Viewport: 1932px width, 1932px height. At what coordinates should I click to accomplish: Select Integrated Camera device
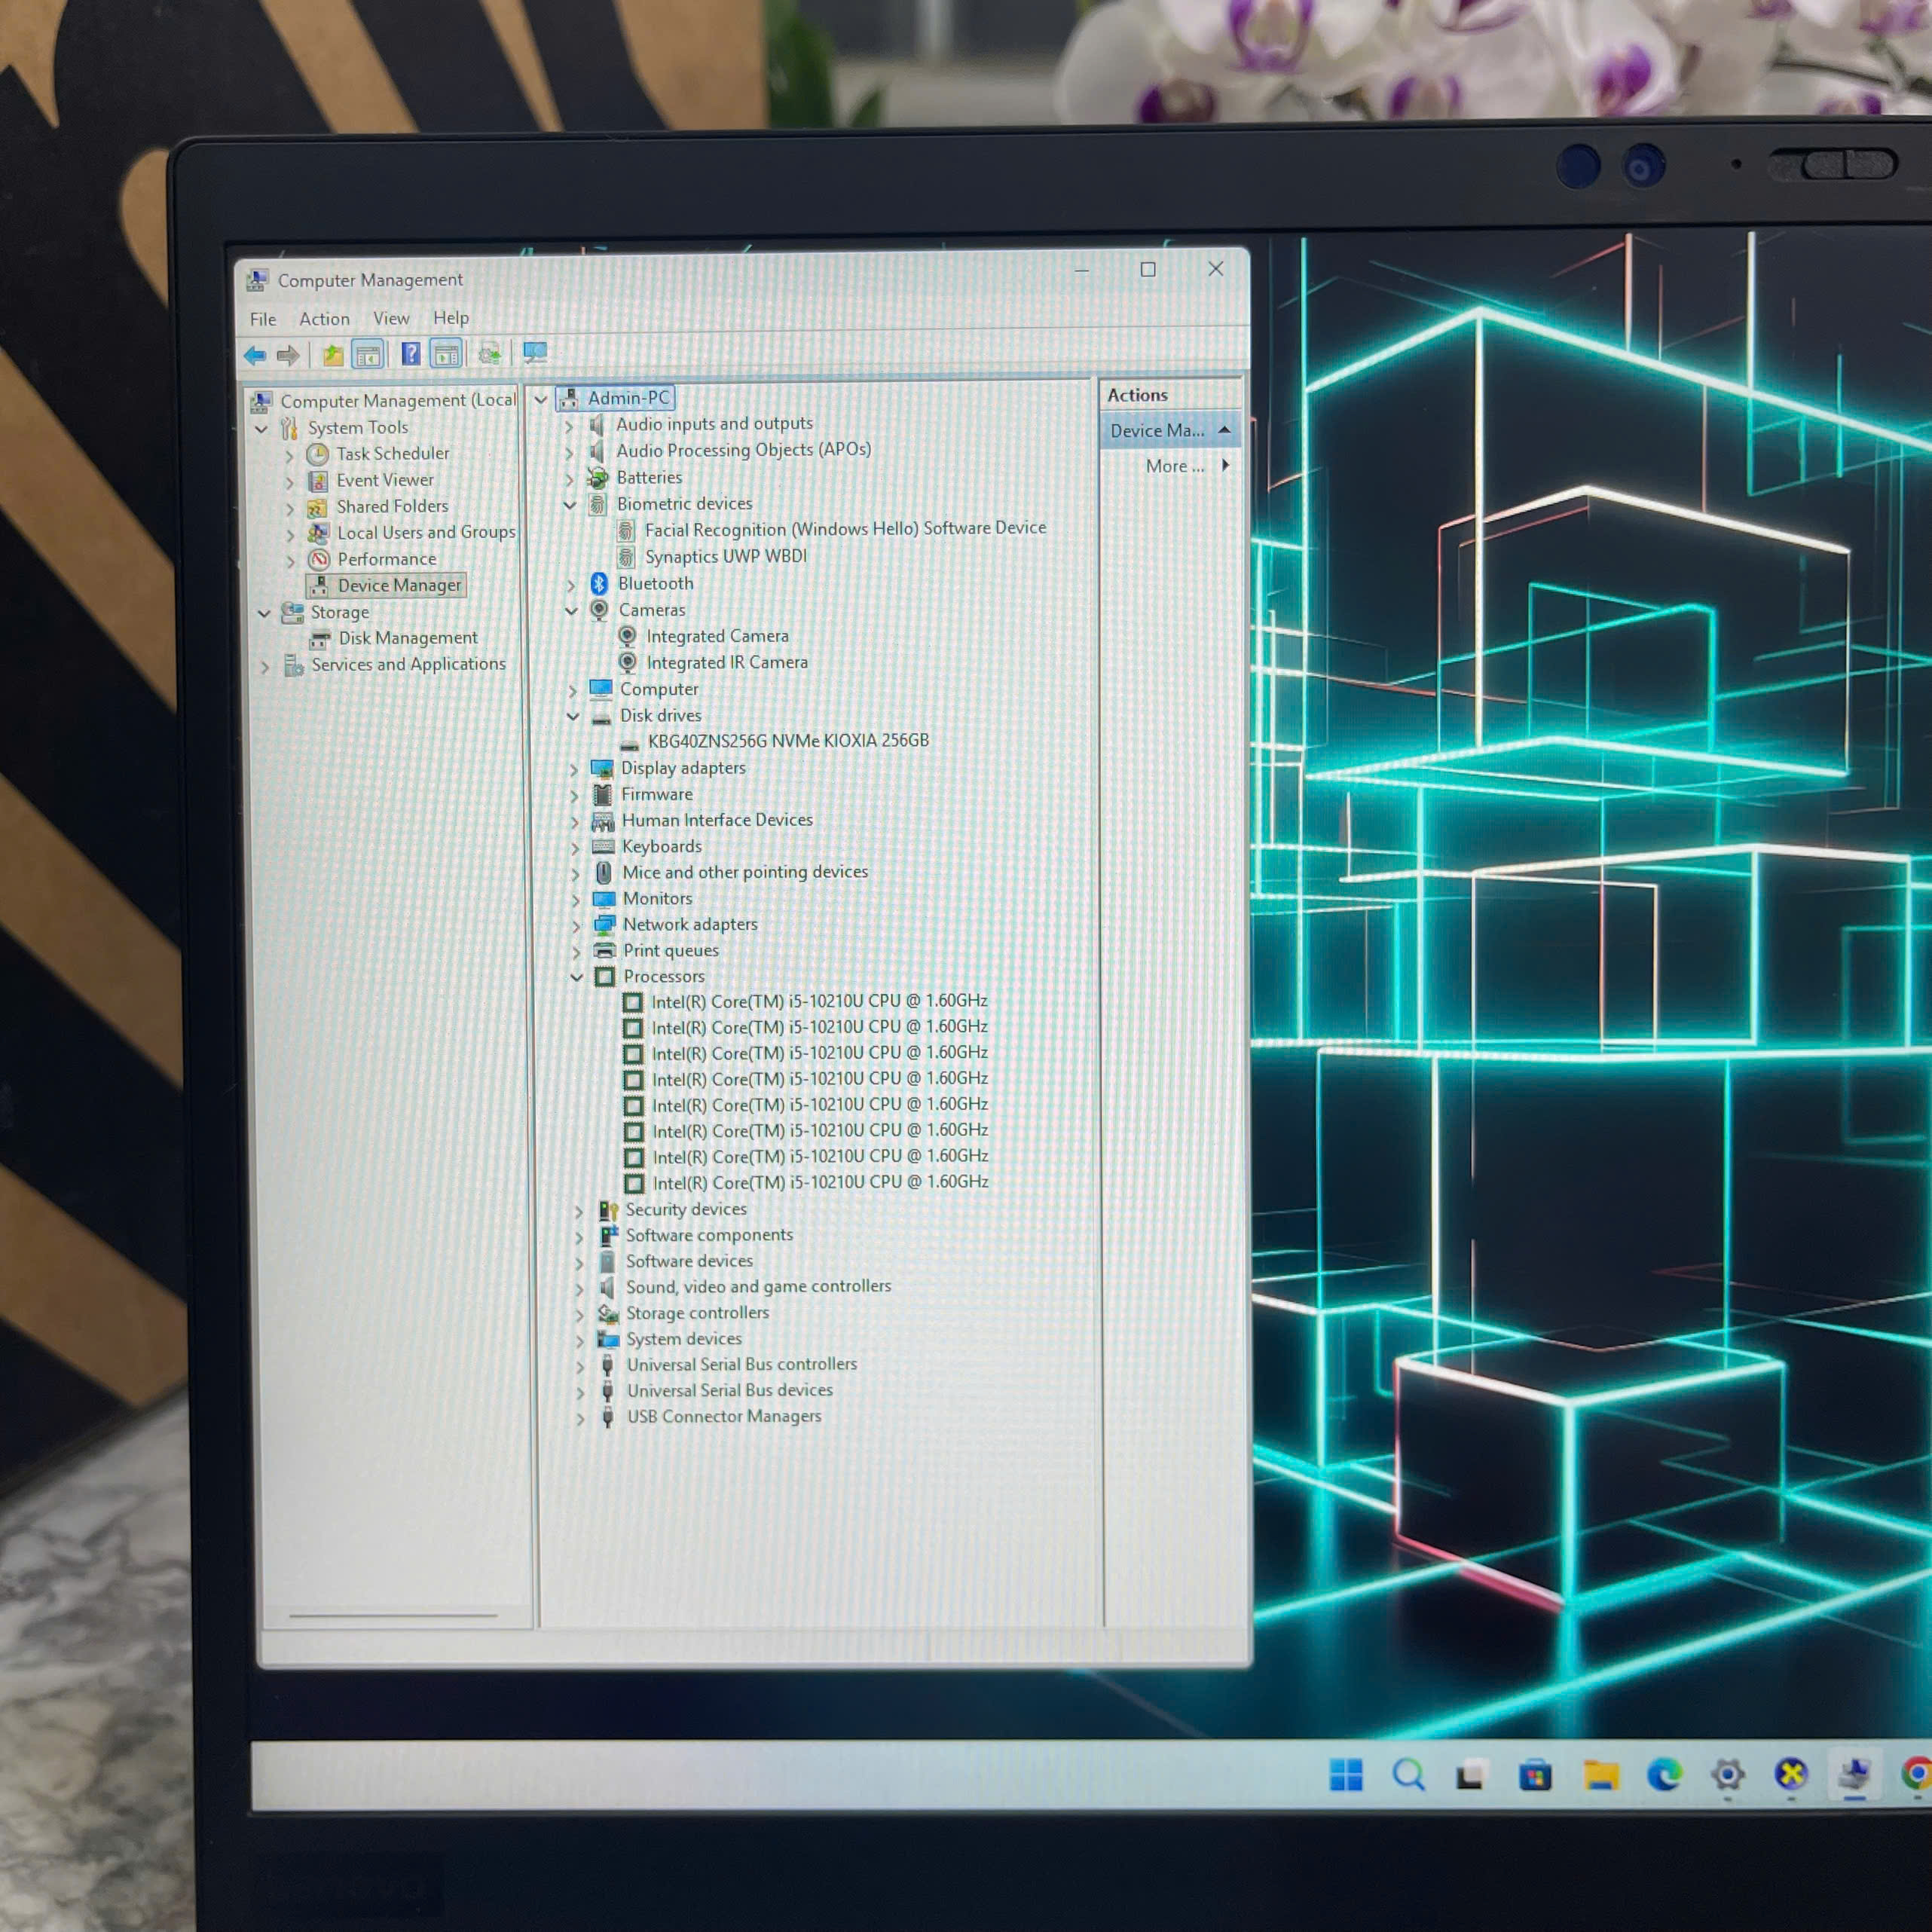point(717,636)
